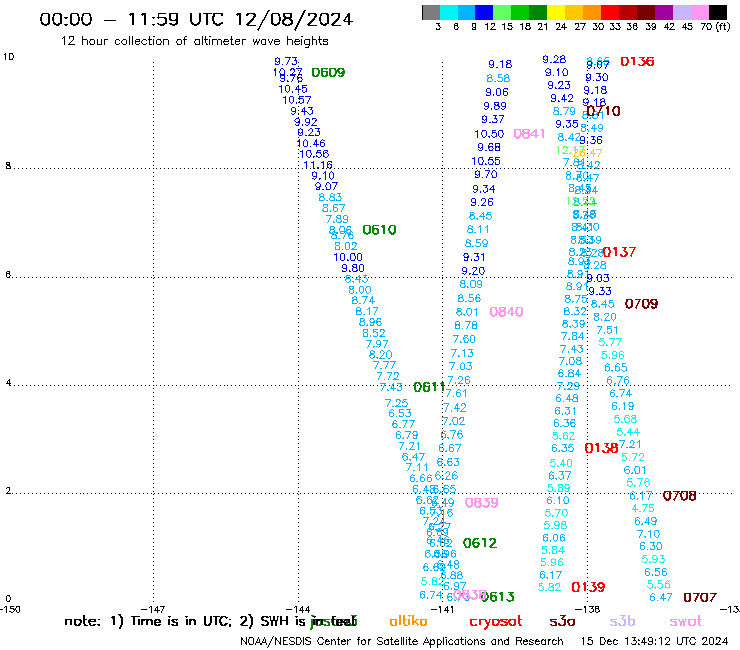The image size is (740, 650).
Task: Click the lavender s3b legend label
Action: 622,621
